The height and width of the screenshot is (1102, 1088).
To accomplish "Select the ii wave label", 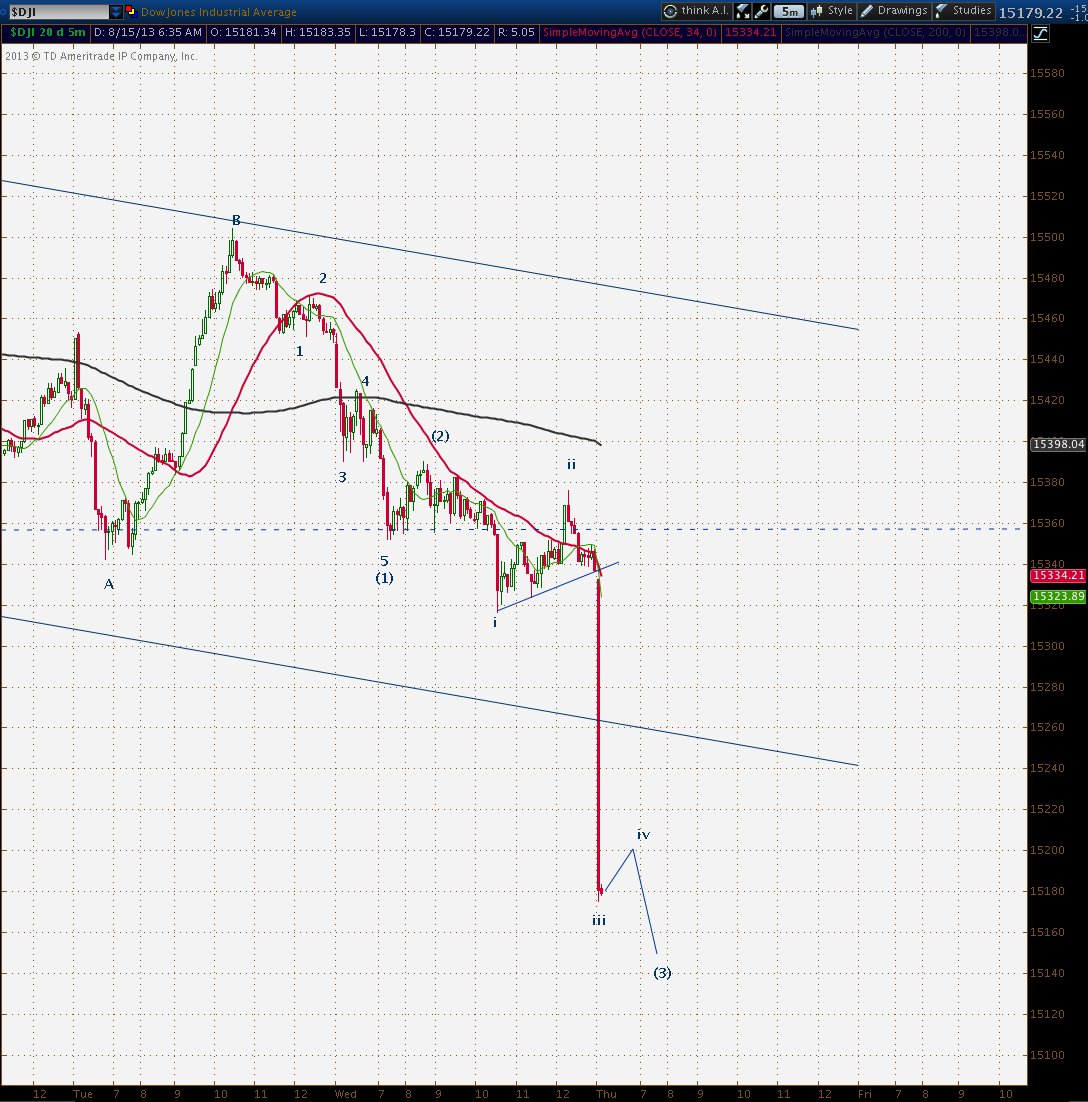I will pyautogui.click(x=571, y=464).
